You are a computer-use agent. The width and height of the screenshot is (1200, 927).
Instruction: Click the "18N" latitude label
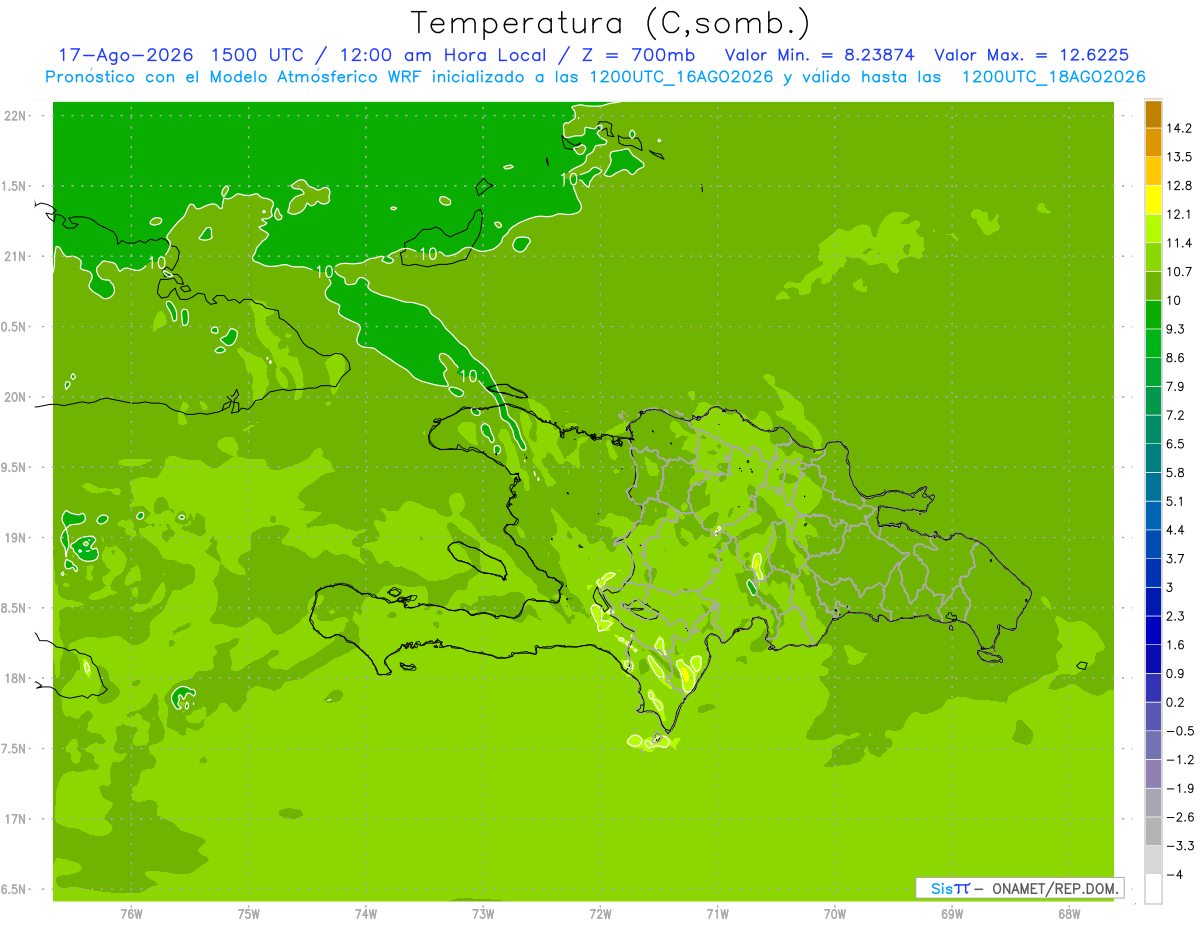pos(16,679)
